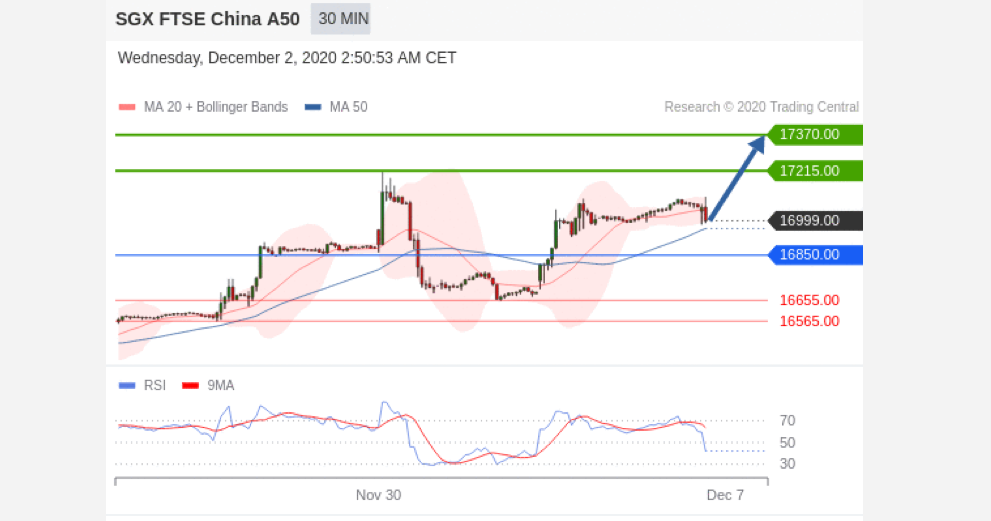Click the 16655.00 red support value
Screen dimensions: 991x521
tap(810, 300)
